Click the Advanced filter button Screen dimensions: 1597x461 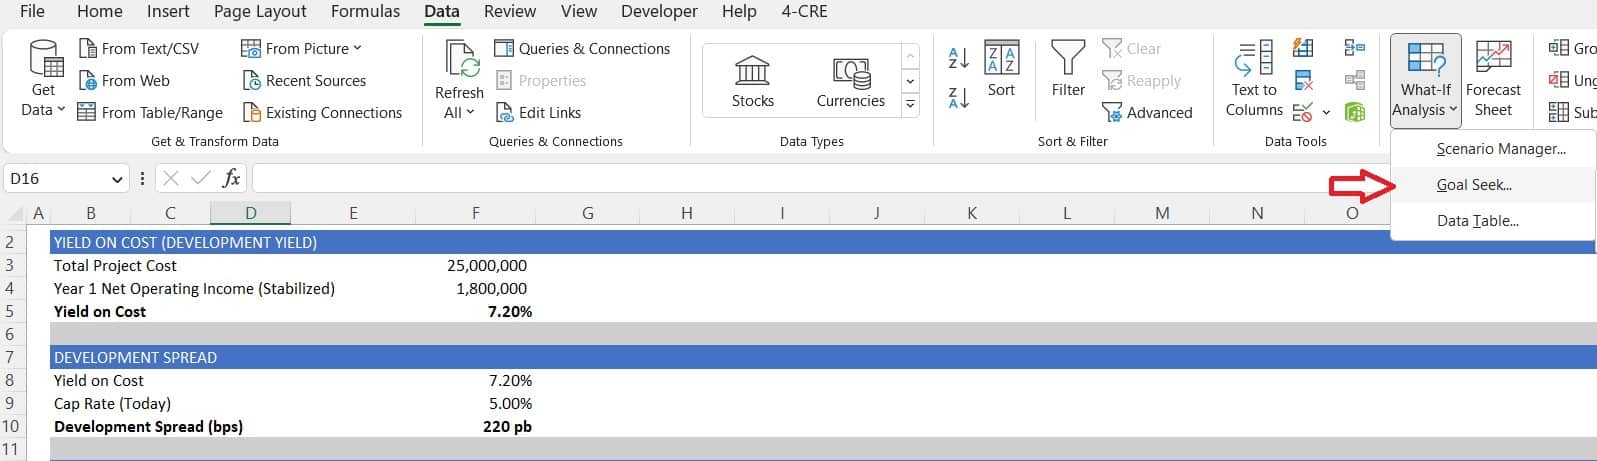[x=1147, y=113]
